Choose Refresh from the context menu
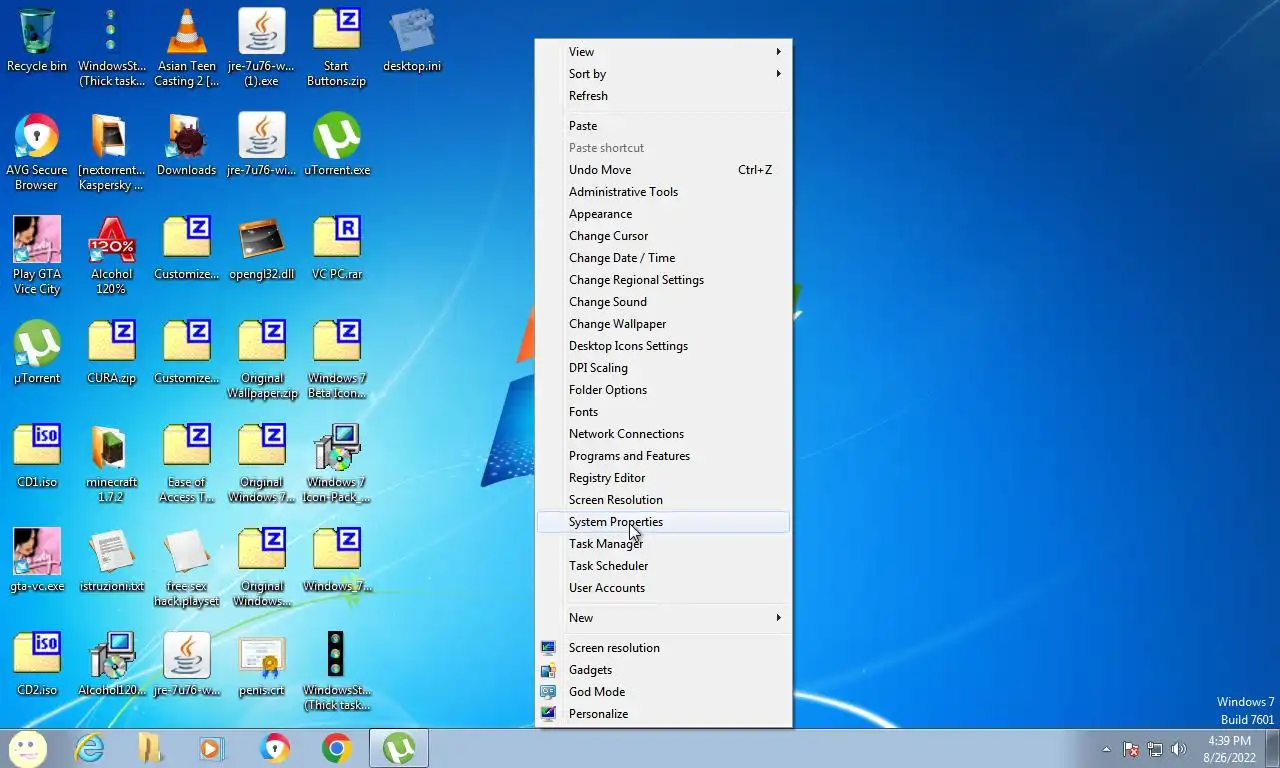 (664, 96)
